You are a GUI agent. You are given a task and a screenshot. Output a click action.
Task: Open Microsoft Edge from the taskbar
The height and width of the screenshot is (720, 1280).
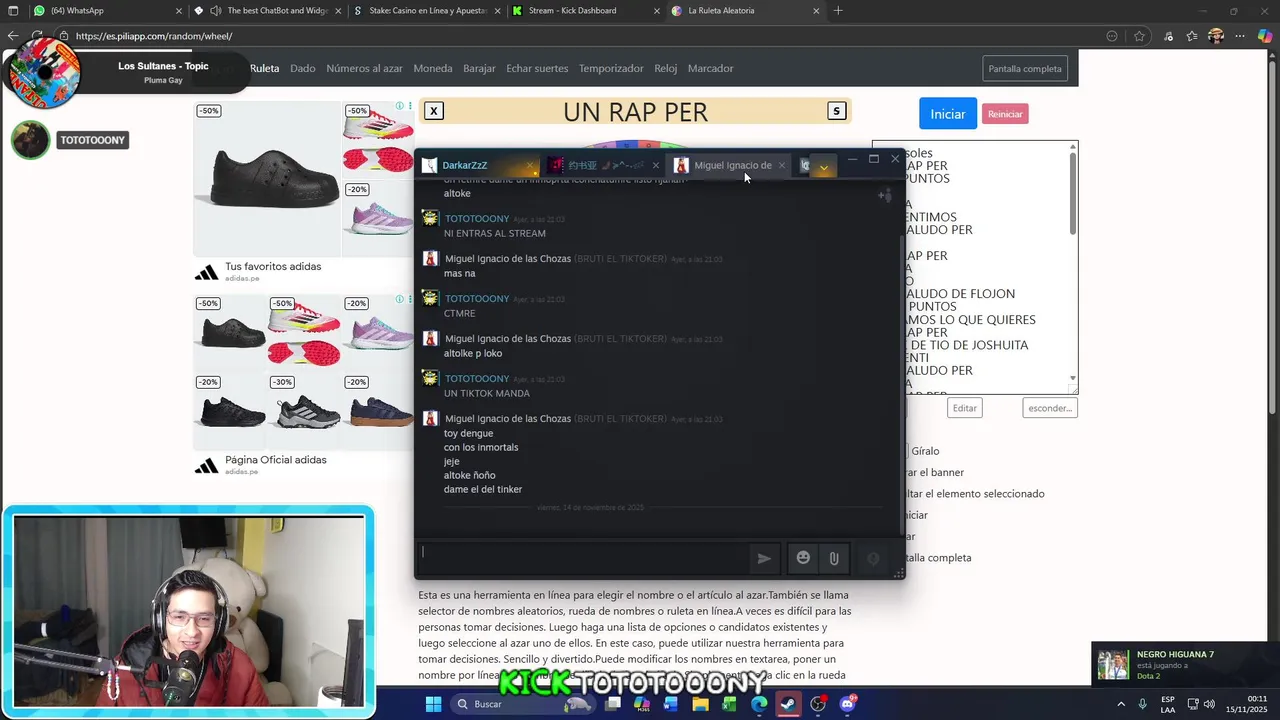coord(759,704)
